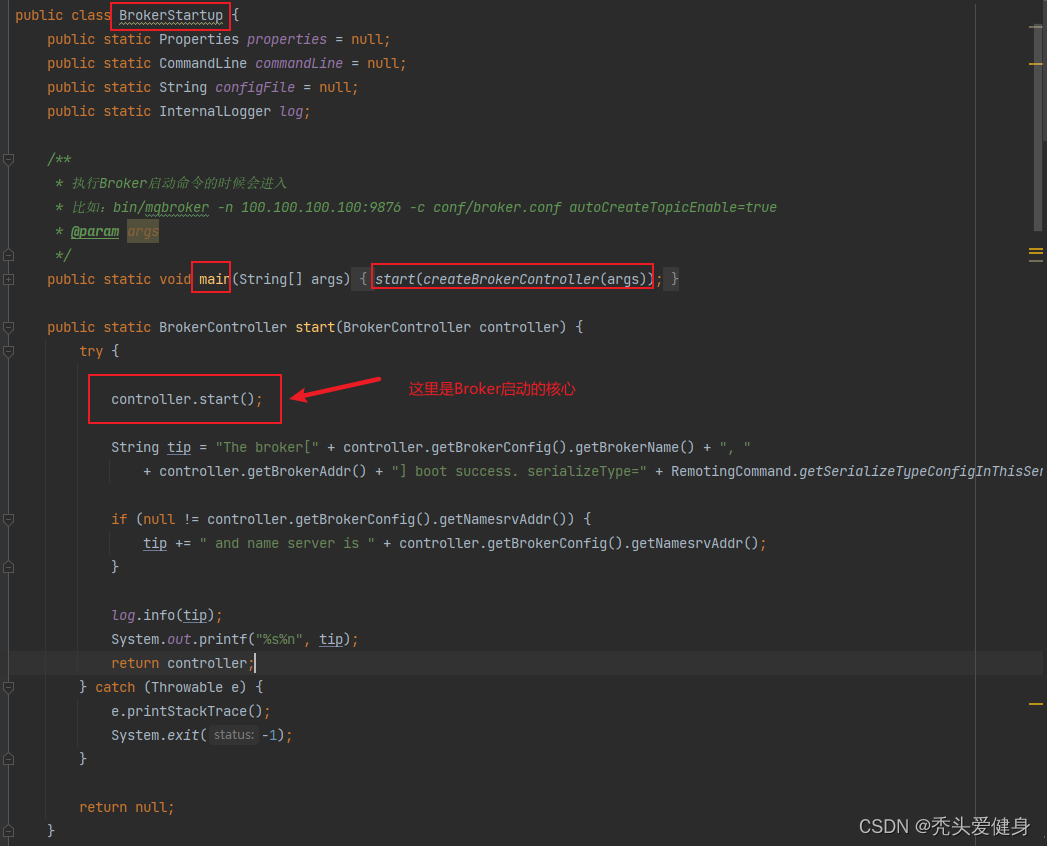This screenshot has width=1047, height=846.
Task: Click the "log" field name after InternalLogger
Action: click(291, 112)
